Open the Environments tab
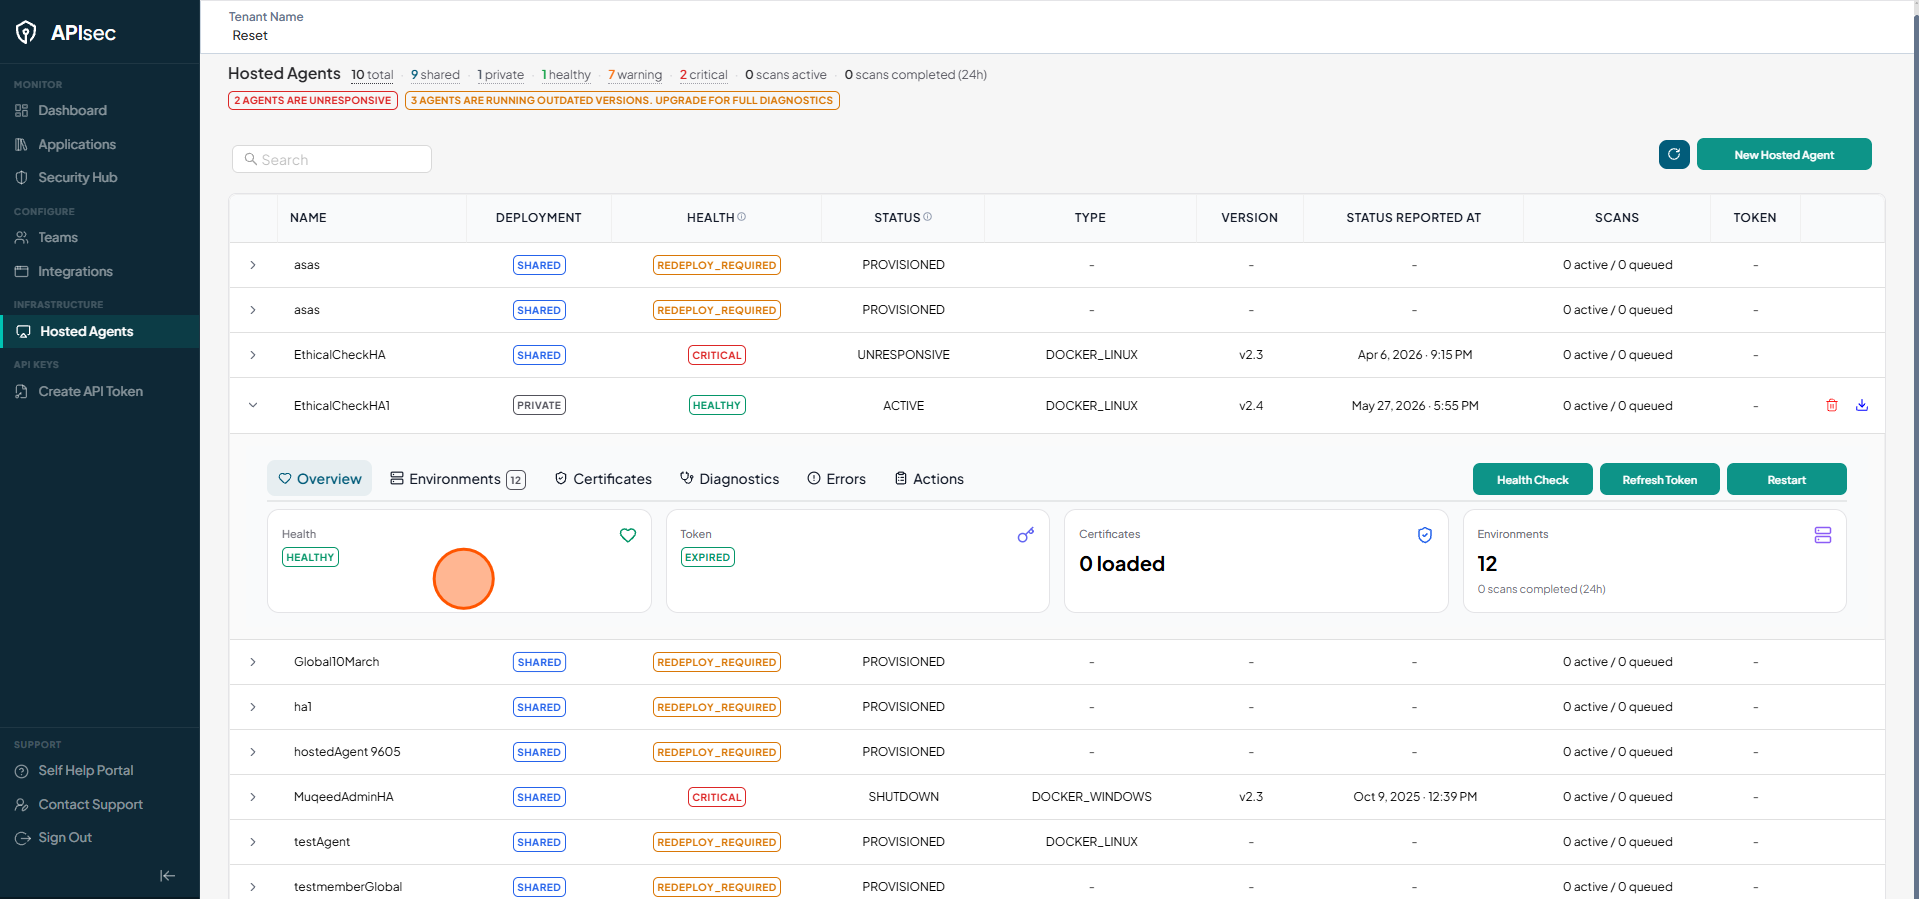Screen dimensions: 1919x899 click(x=457, y=479)
